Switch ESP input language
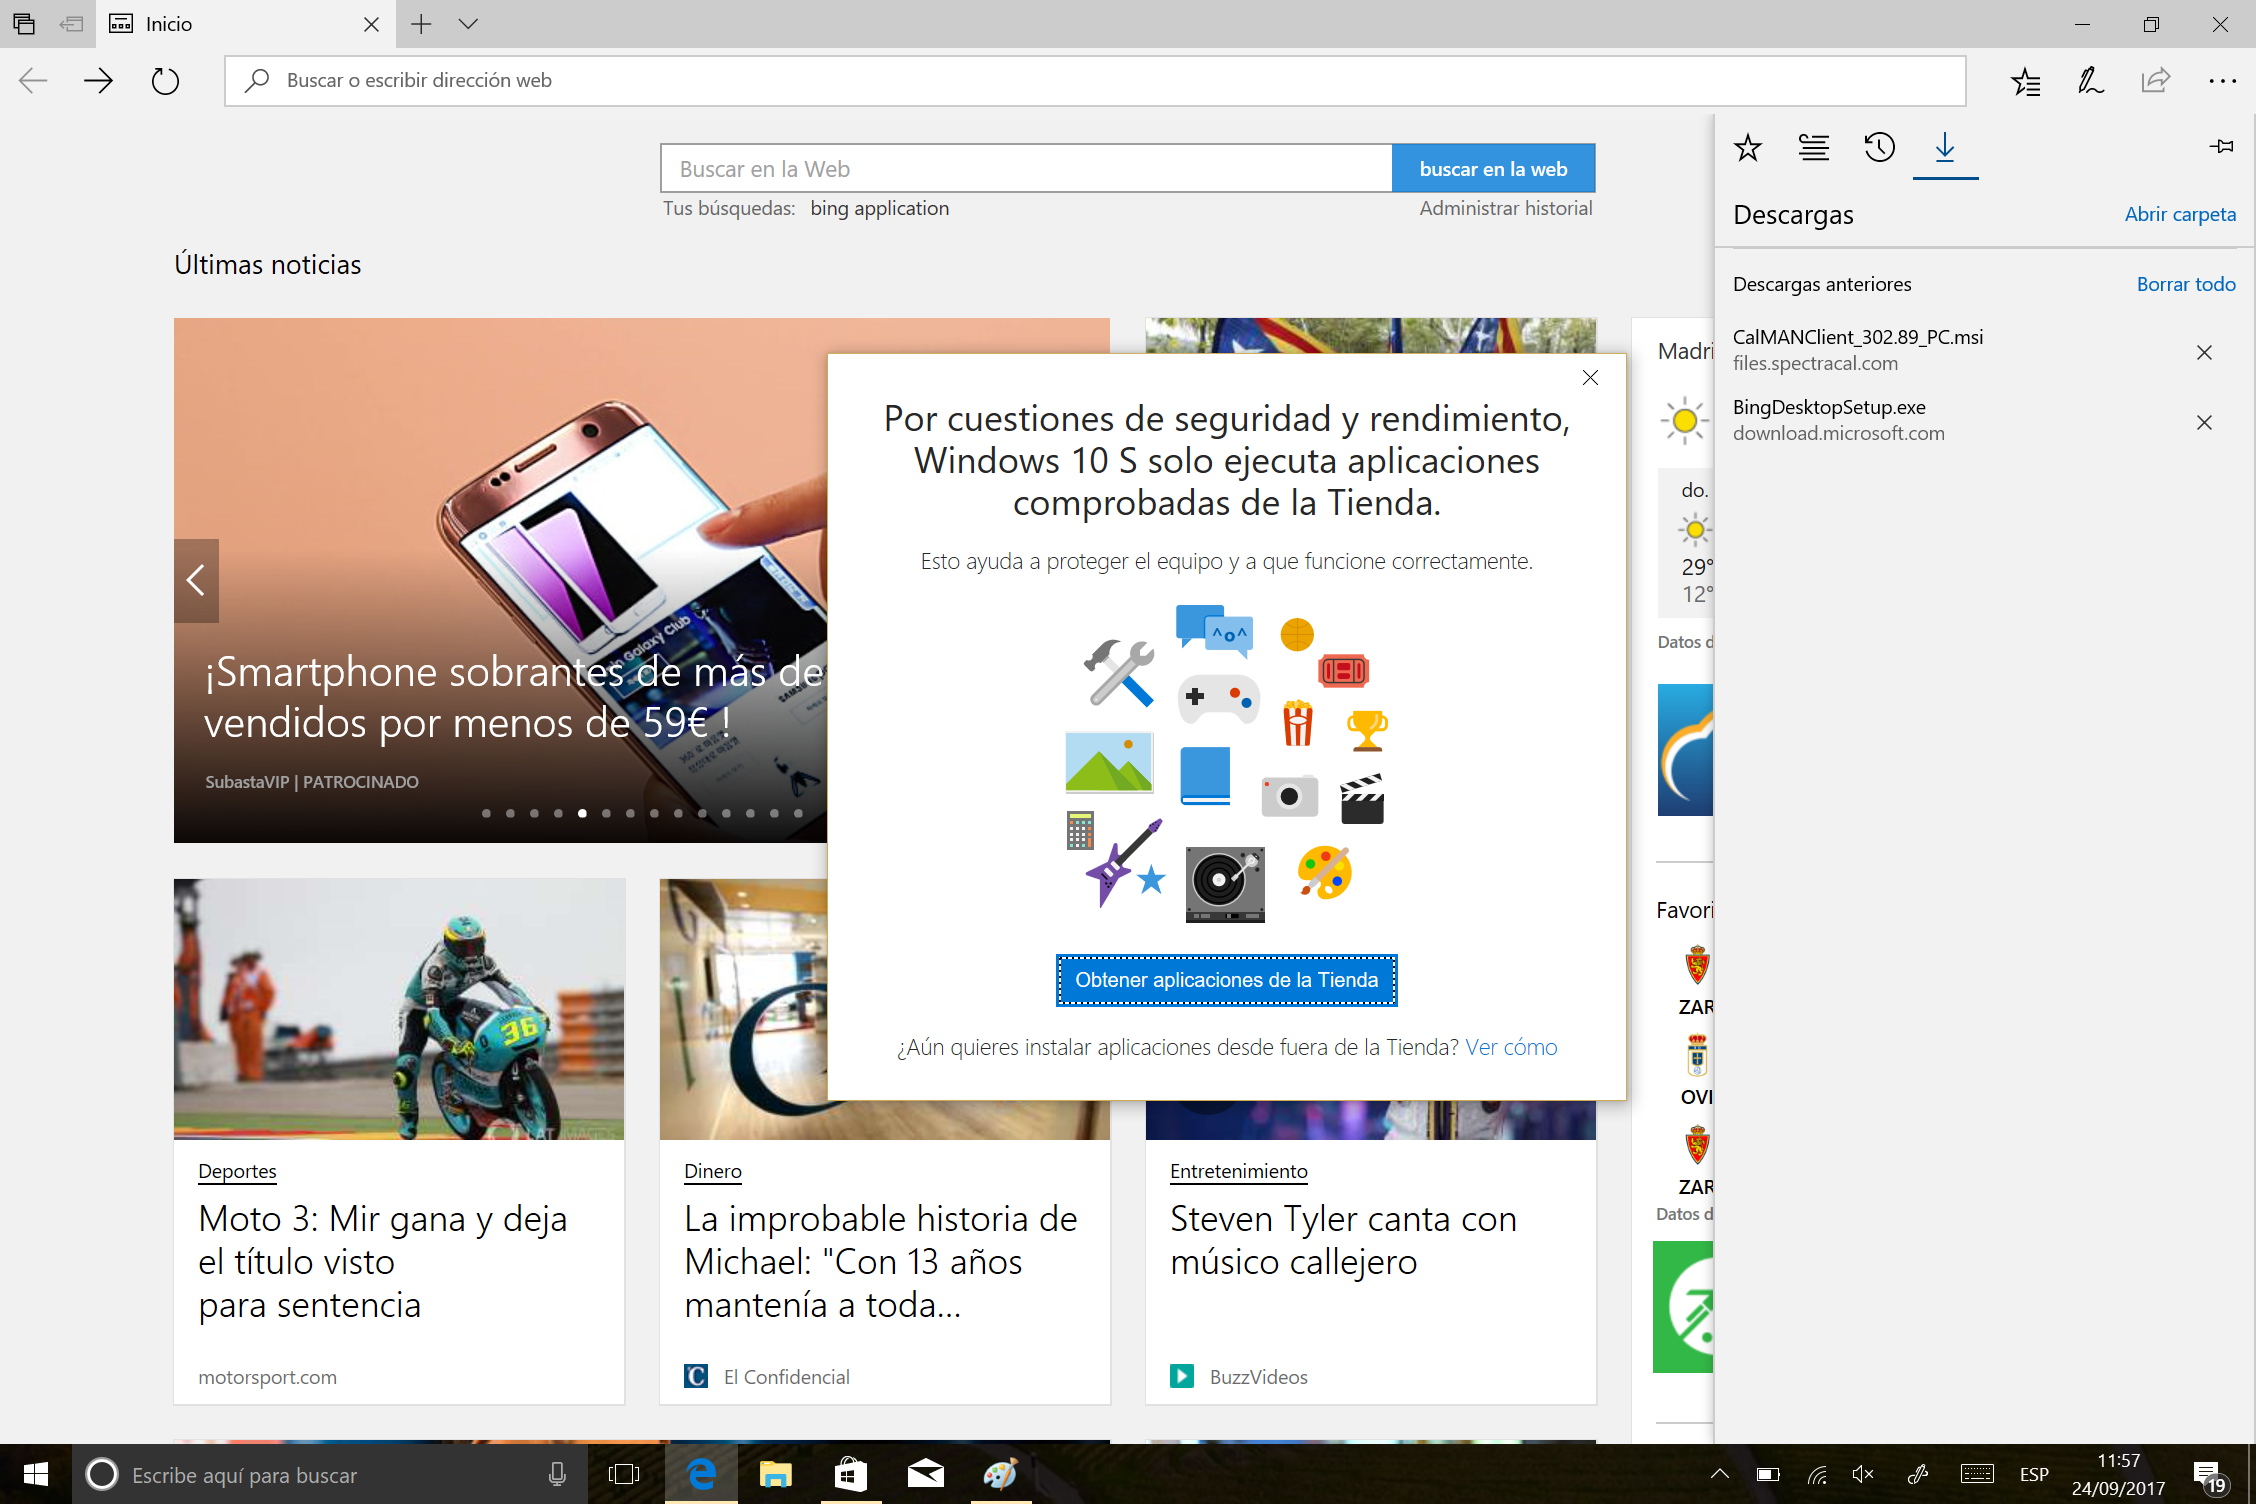The image size is (2256, 1504). (x=2034, y=1474)
